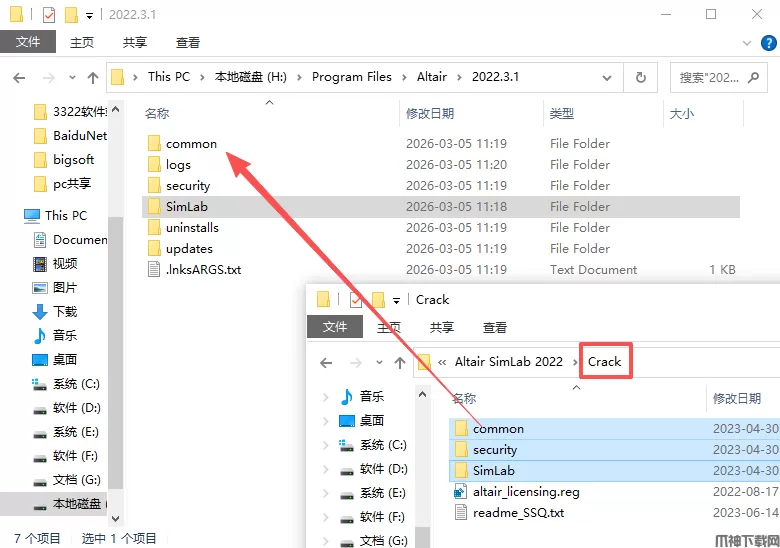Go up one level in Crack window
The width and height of the screenshot is (780, 548).
(x=399, y=363)
